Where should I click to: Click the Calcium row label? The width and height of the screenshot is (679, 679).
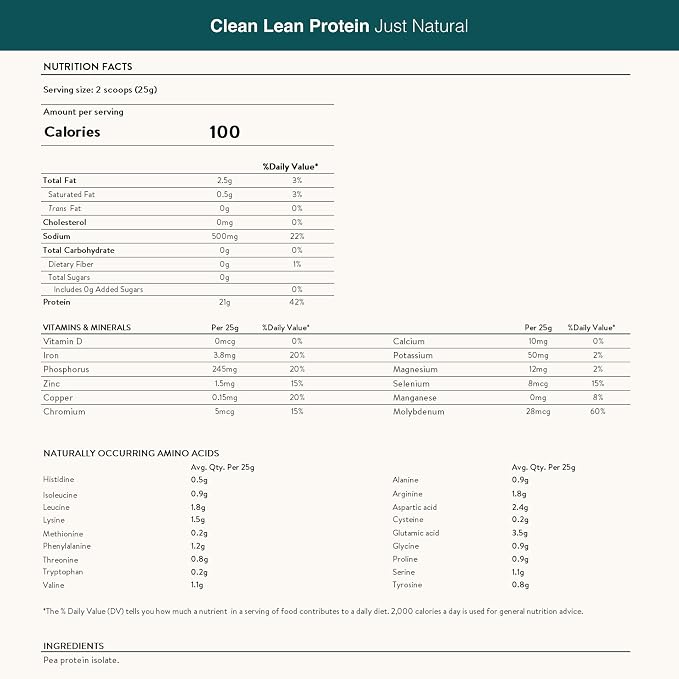408,341
